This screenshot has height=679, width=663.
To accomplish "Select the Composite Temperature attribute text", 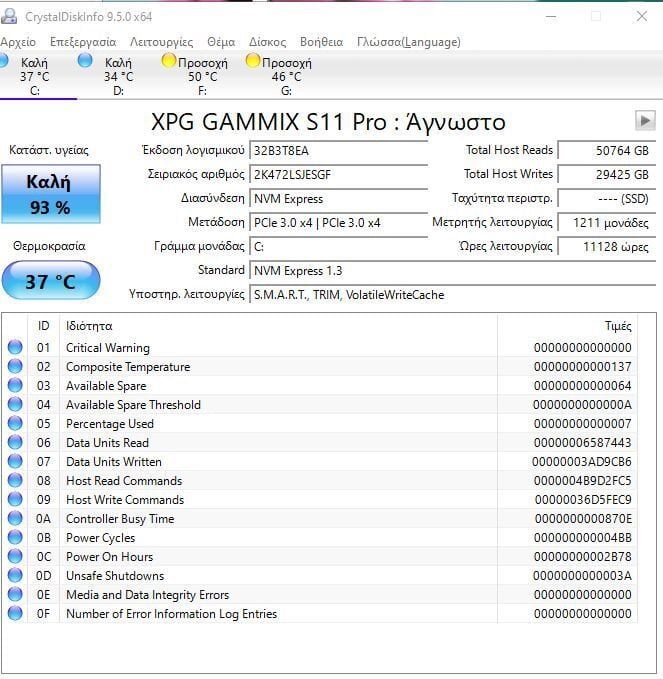I will (x=128, y=367).
